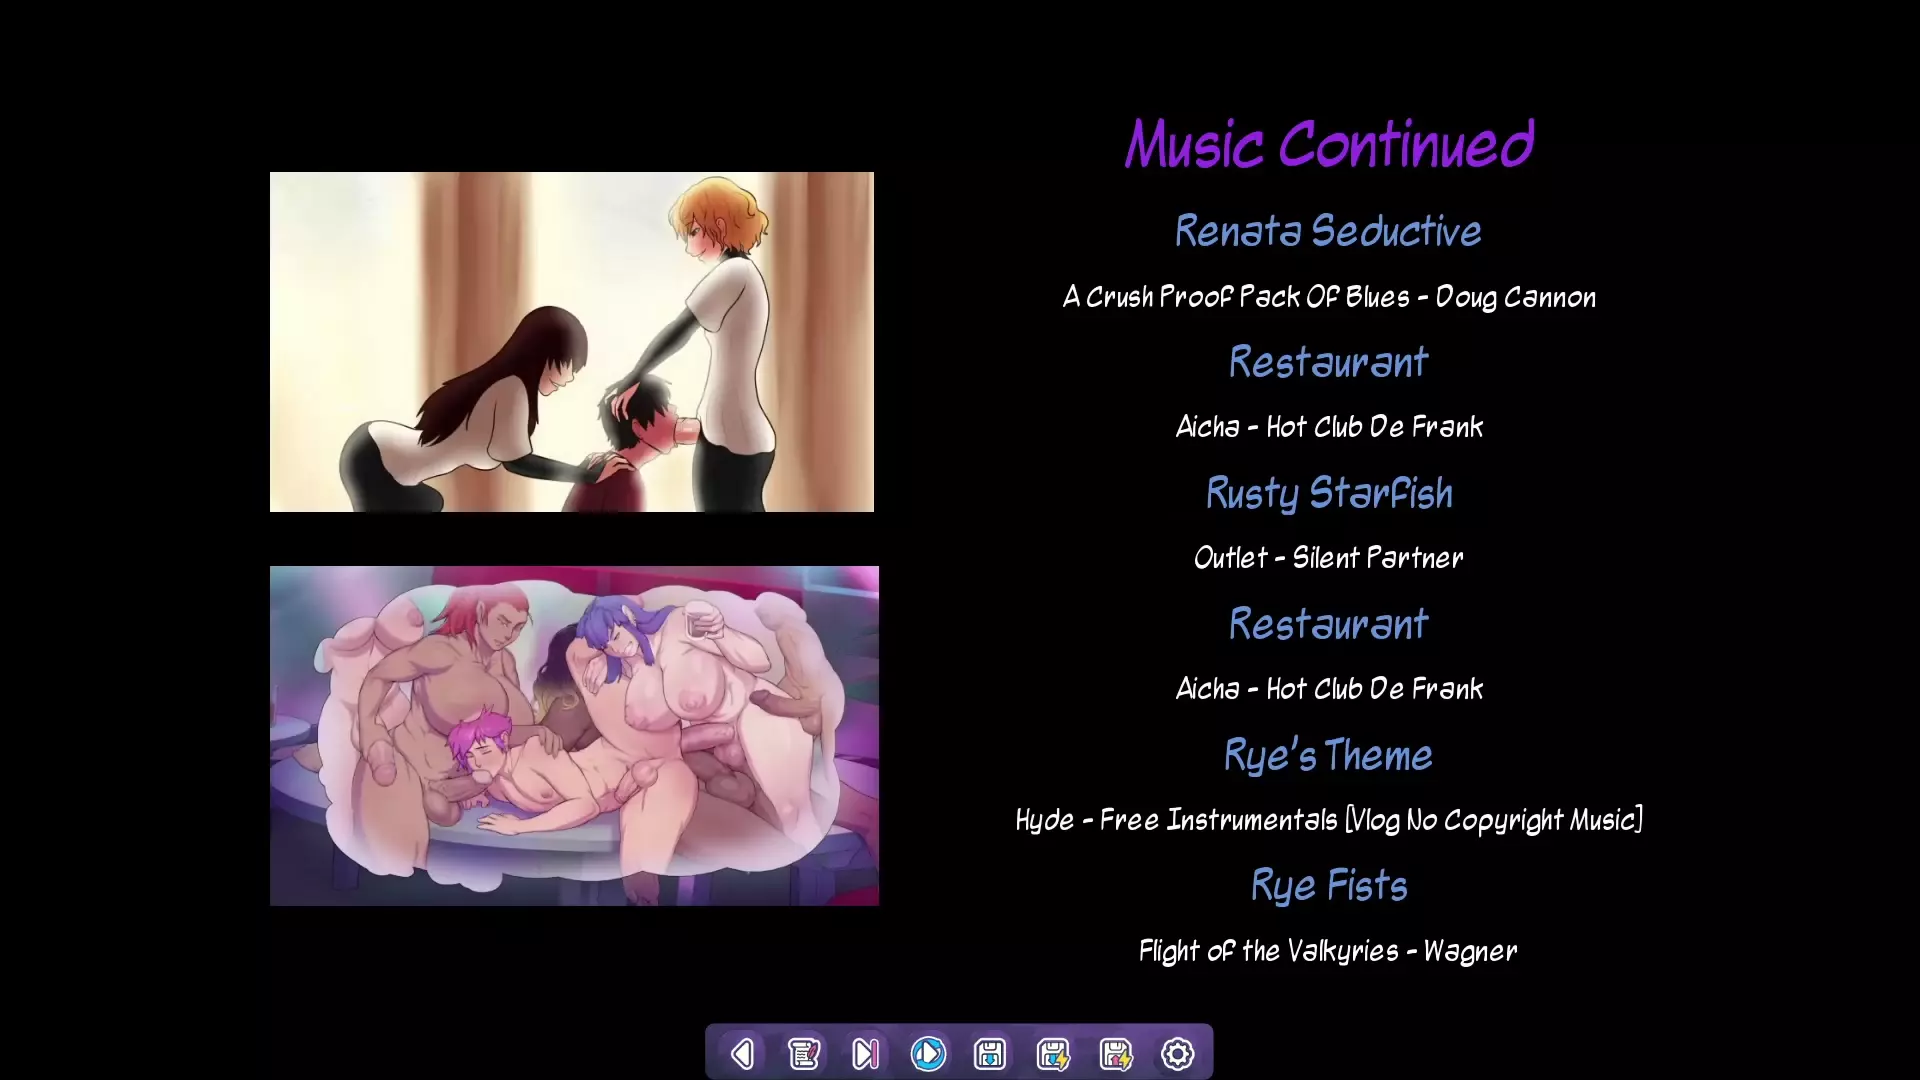Click Quick Load floppy with pink arrow
1920x1080 pixels.
pyautogui.click(x=1116, y=1053)
